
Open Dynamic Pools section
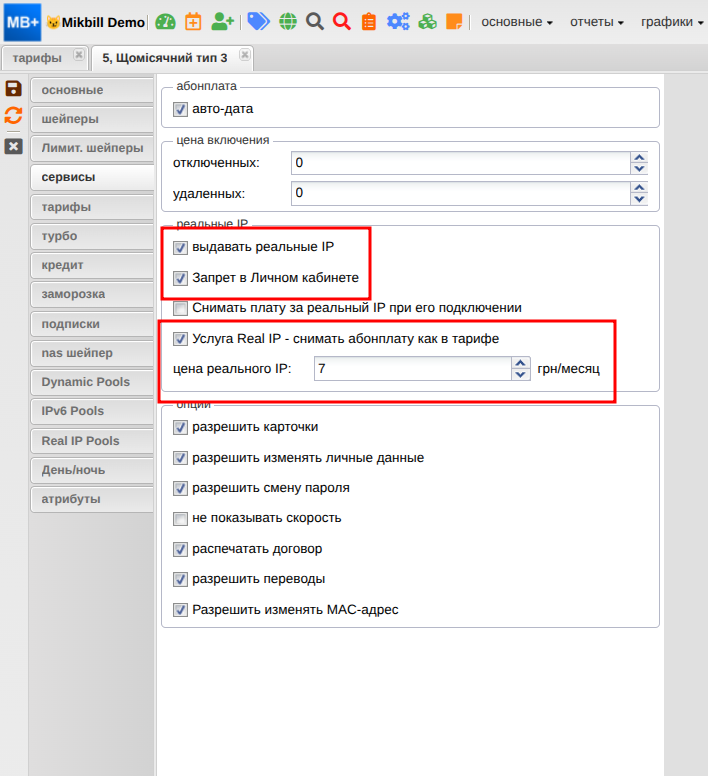coord(92,382)
